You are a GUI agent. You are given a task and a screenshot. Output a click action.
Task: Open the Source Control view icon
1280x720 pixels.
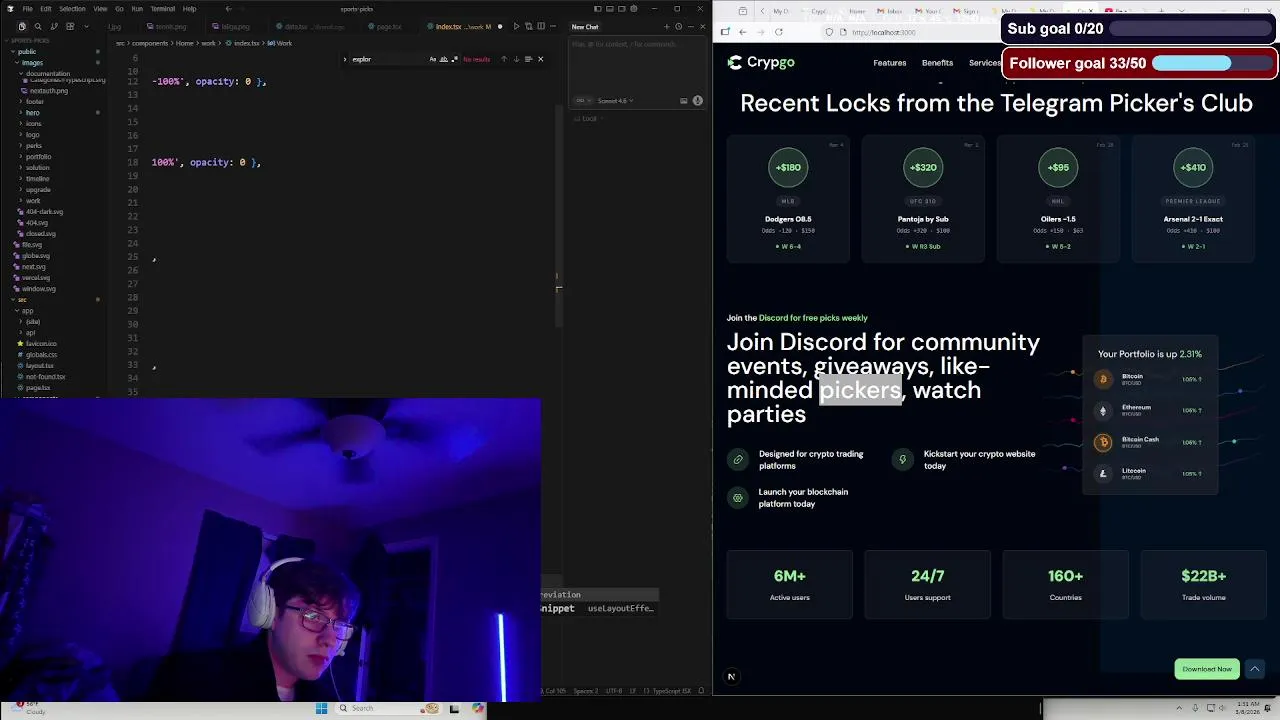[54, 26]
